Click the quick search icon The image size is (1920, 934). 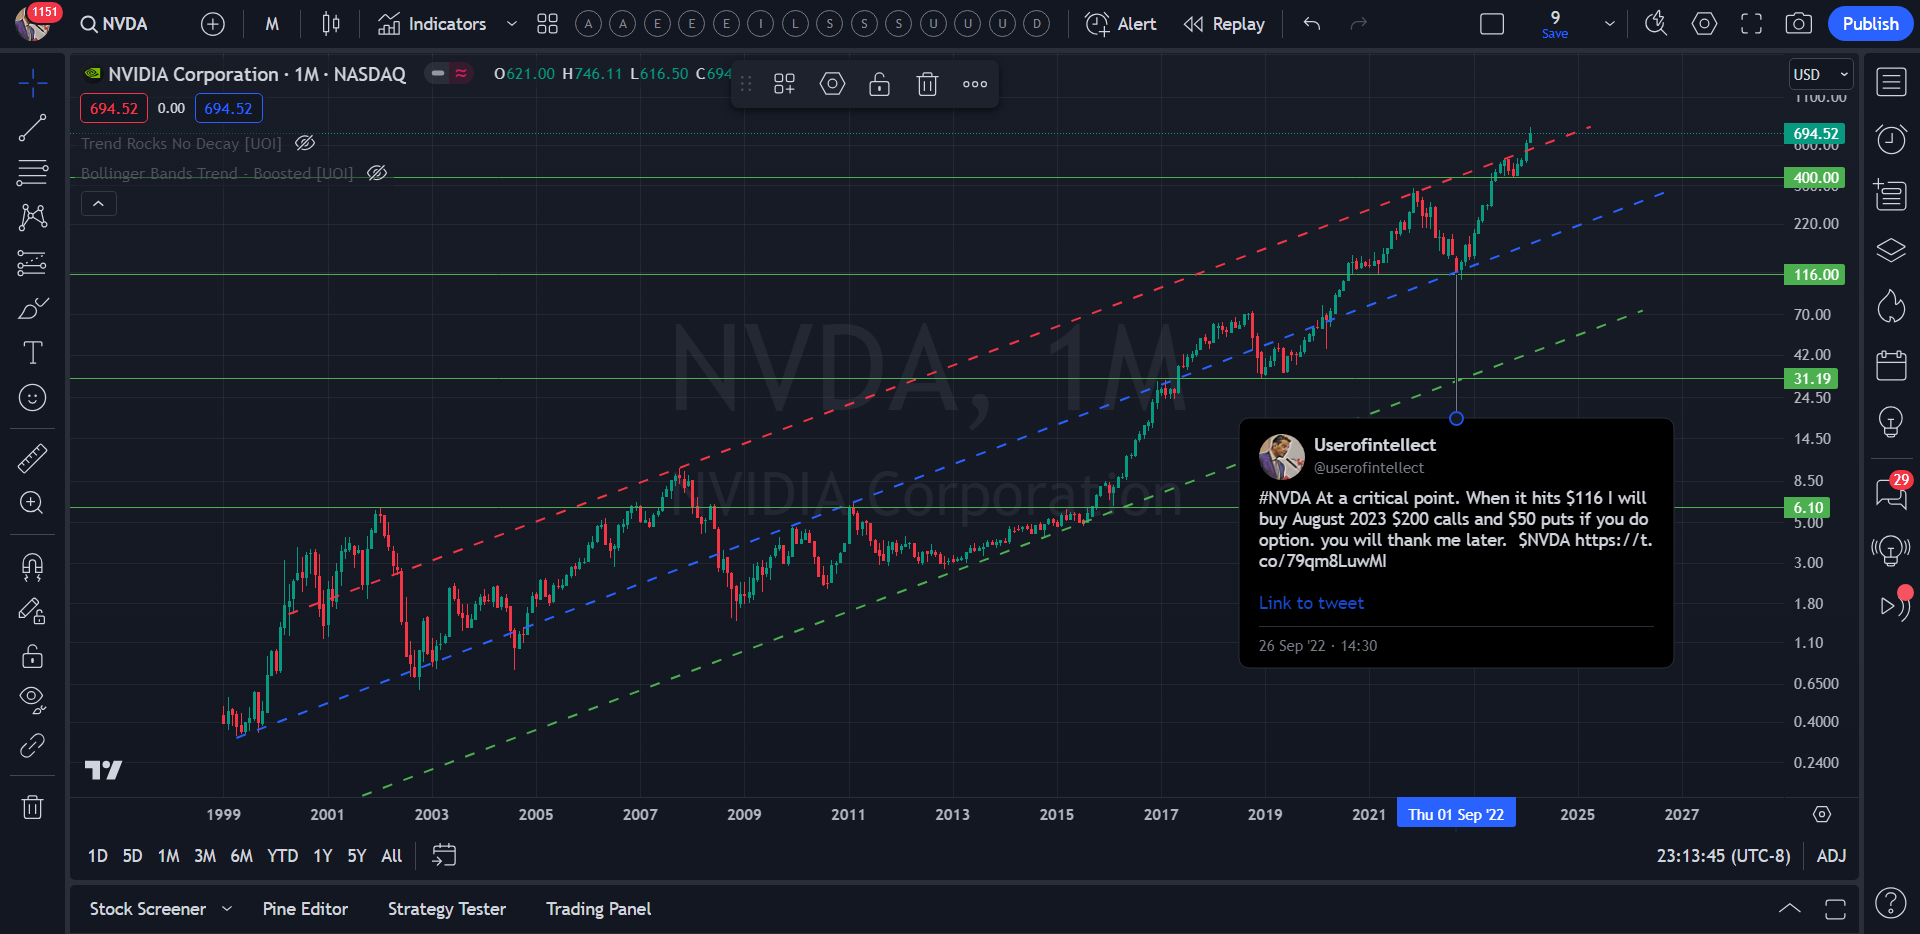pyautogui.click(x=1656, y=24)
